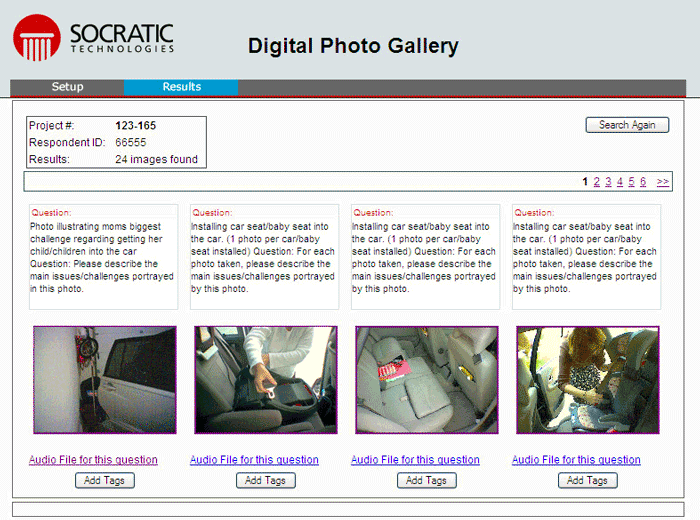Viewport: 700px width, 520px height.
Task: Add tags to the first photo
Action: pyautogui.click(x=105, y=481)
